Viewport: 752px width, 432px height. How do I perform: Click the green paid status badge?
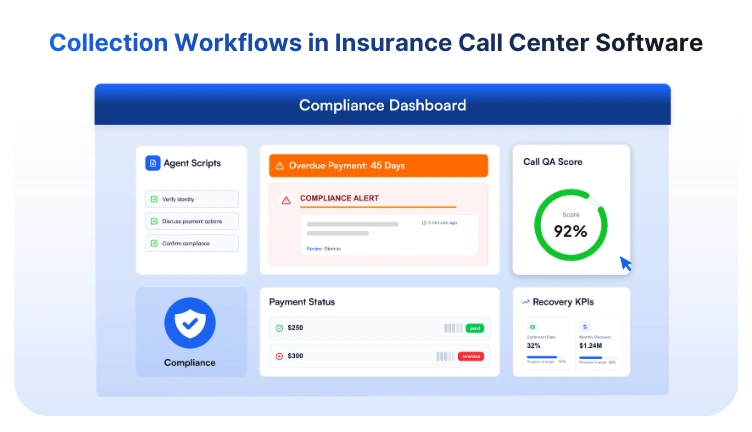coord(475,328)
